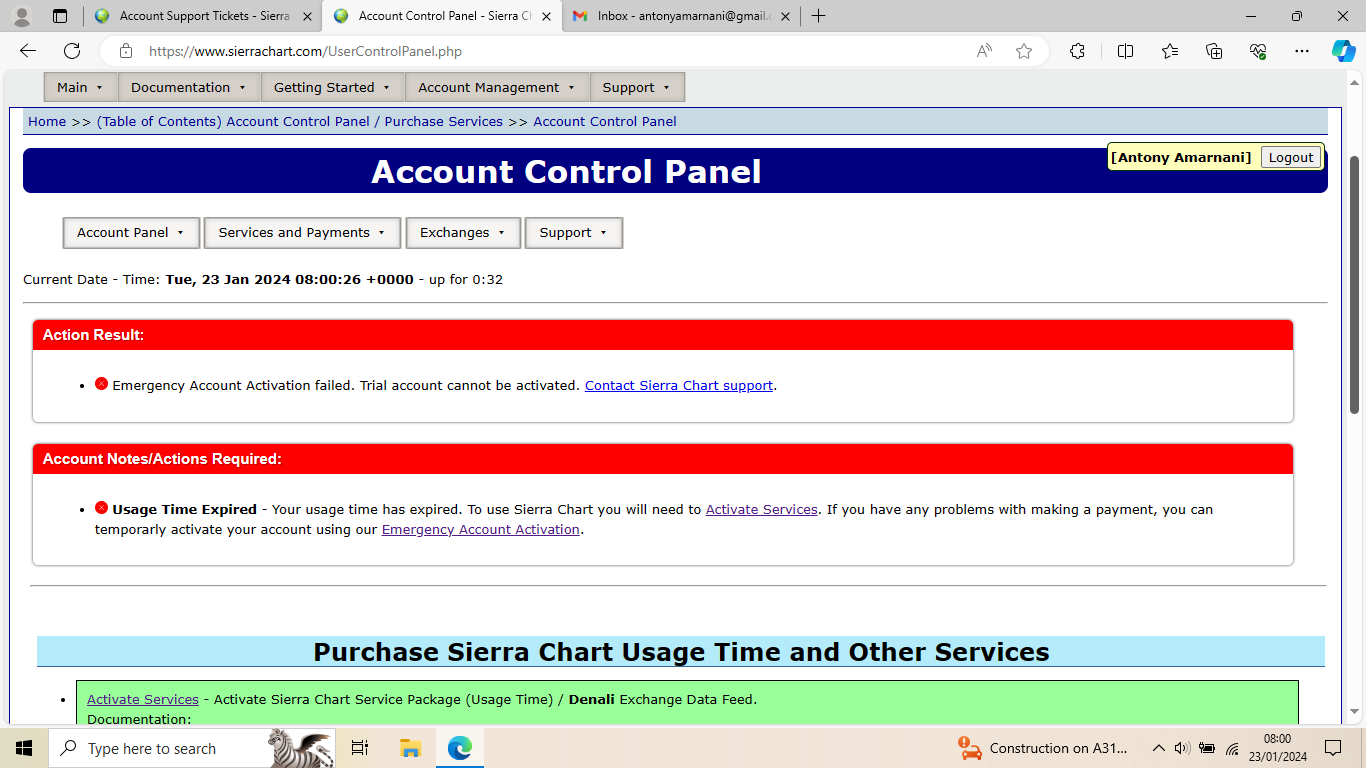Expand the Account Panel dropdown
This screenshot has height=768, width=1366.
coord(131,233)
